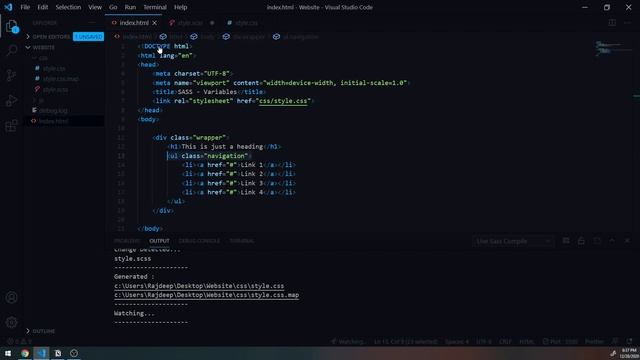Click the Prettier status bar item
Viewport: 640px width, 360px height.
(x=594, y=342)
